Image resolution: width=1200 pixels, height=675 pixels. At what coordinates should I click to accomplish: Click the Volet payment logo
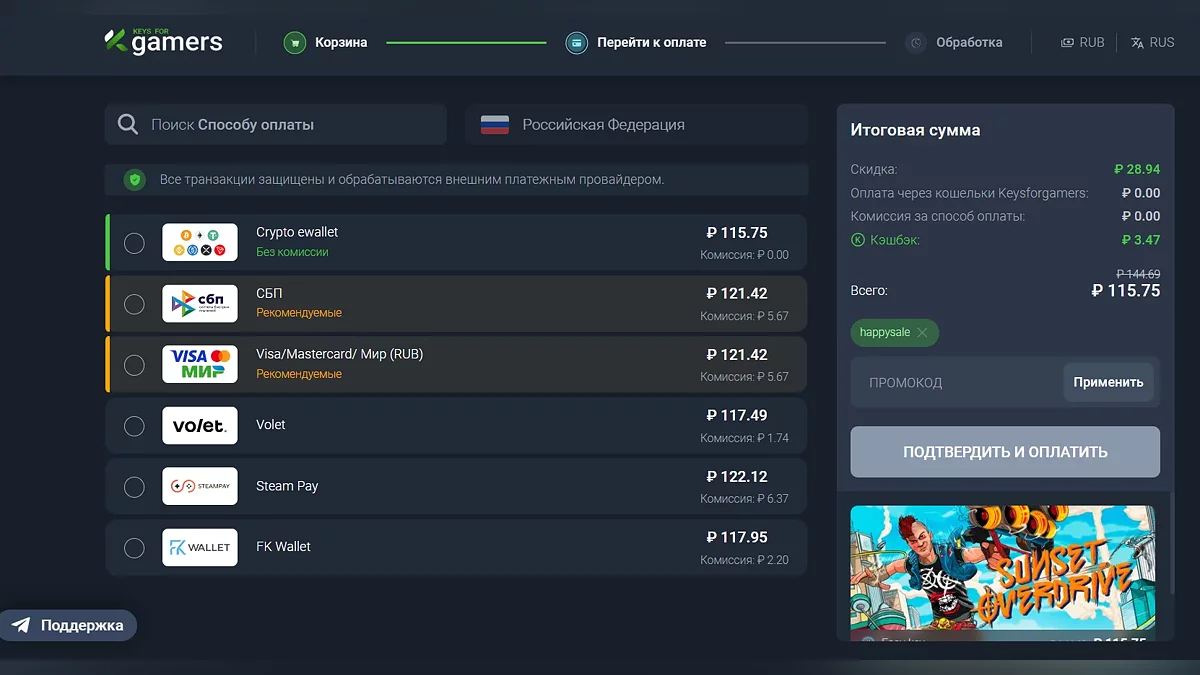pos(200,426)
